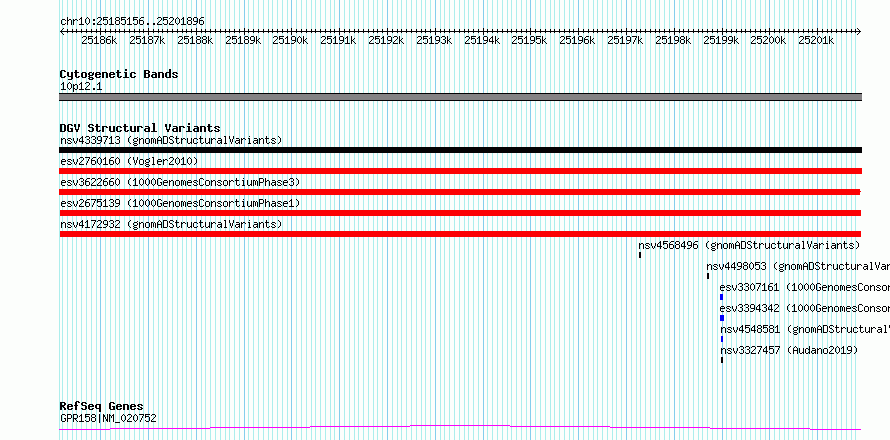Click the black marker under nsv3327457
Screen dimensions: 890x440
(x=722, y=360)
